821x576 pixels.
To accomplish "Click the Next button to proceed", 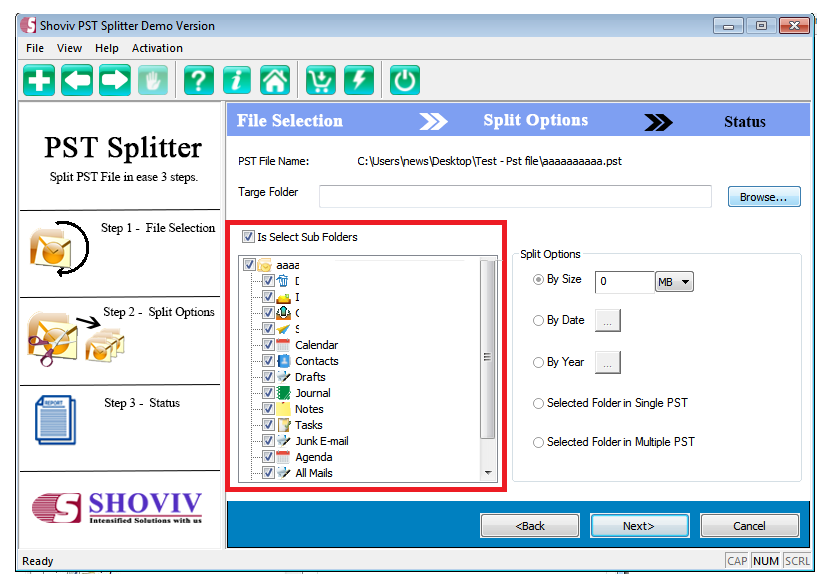I will pos(639,525).
